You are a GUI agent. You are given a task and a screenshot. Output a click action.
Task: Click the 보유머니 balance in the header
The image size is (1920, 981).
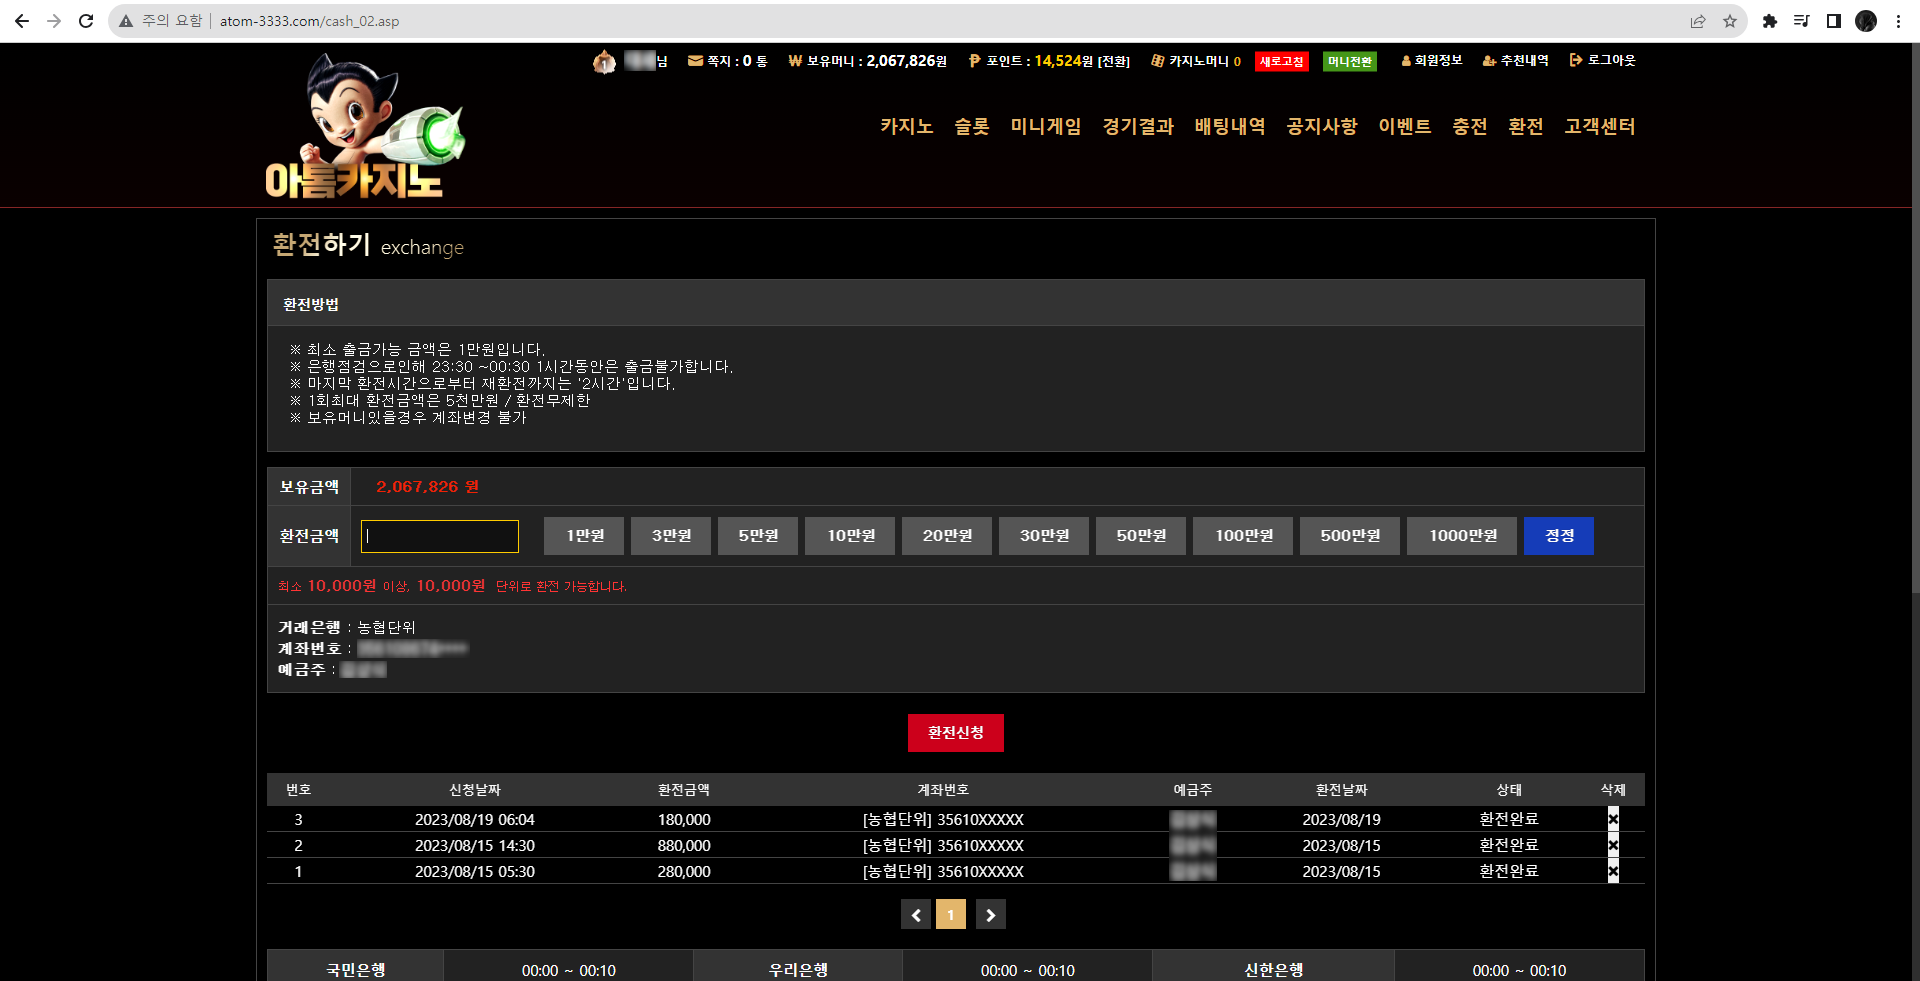[x=867, y=61]
